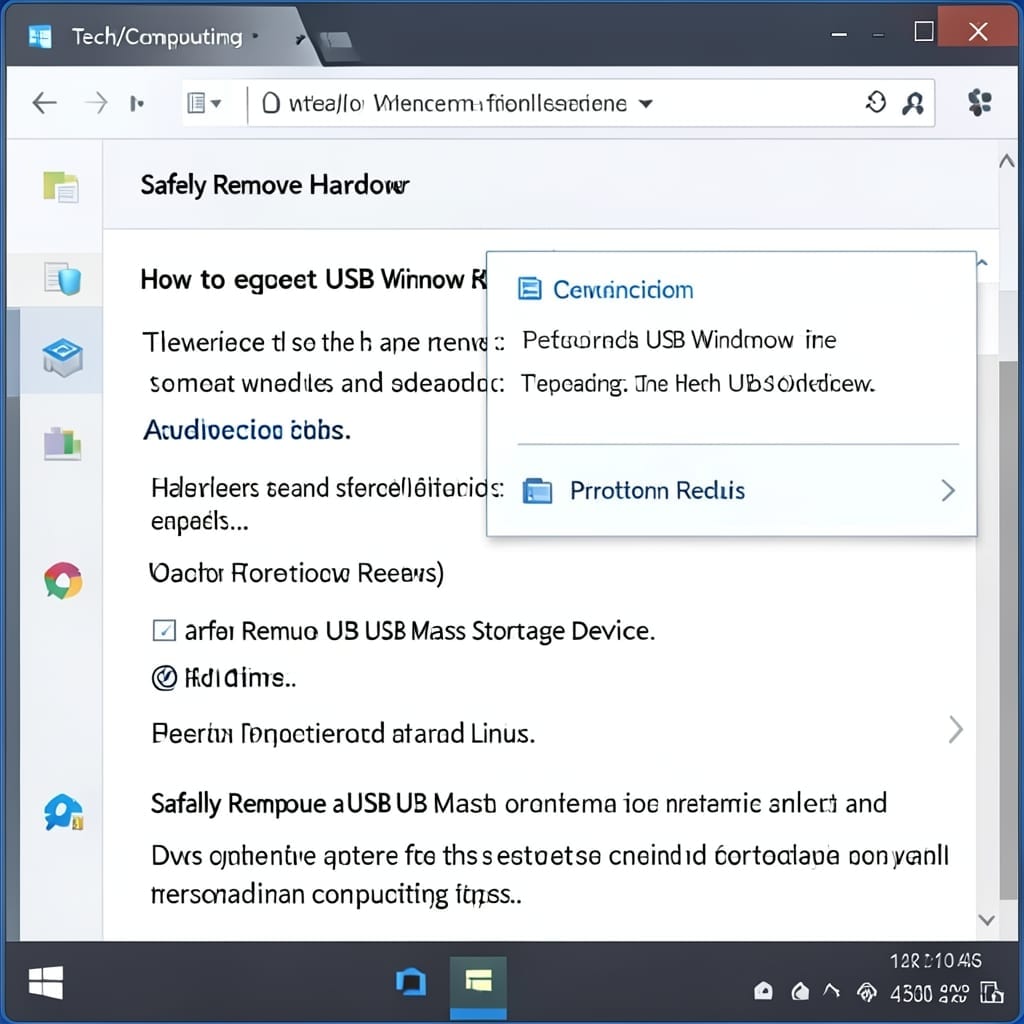Open the page view icon dropdown
The image size is (1024, 1024).
coord(204,103)
